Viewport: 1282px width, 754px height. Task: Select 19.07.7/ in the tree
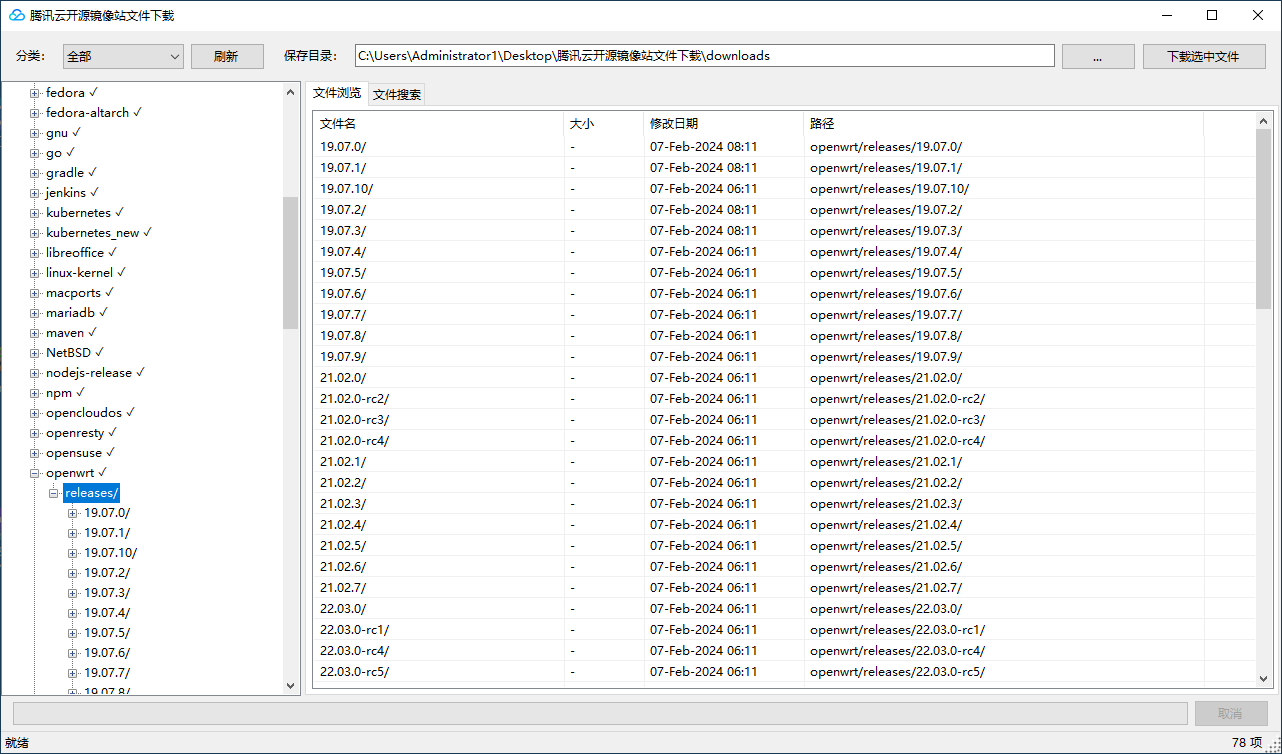tap(107, 673)
